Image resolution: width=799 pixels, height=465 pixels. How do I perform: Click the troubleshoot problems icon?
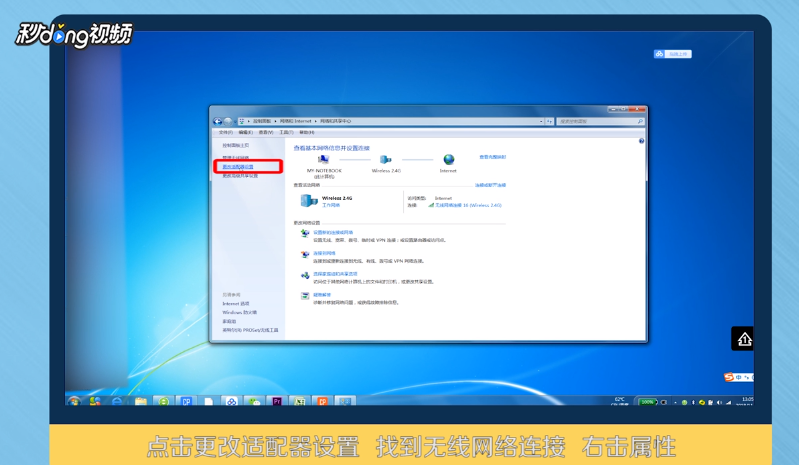(305, 296)
